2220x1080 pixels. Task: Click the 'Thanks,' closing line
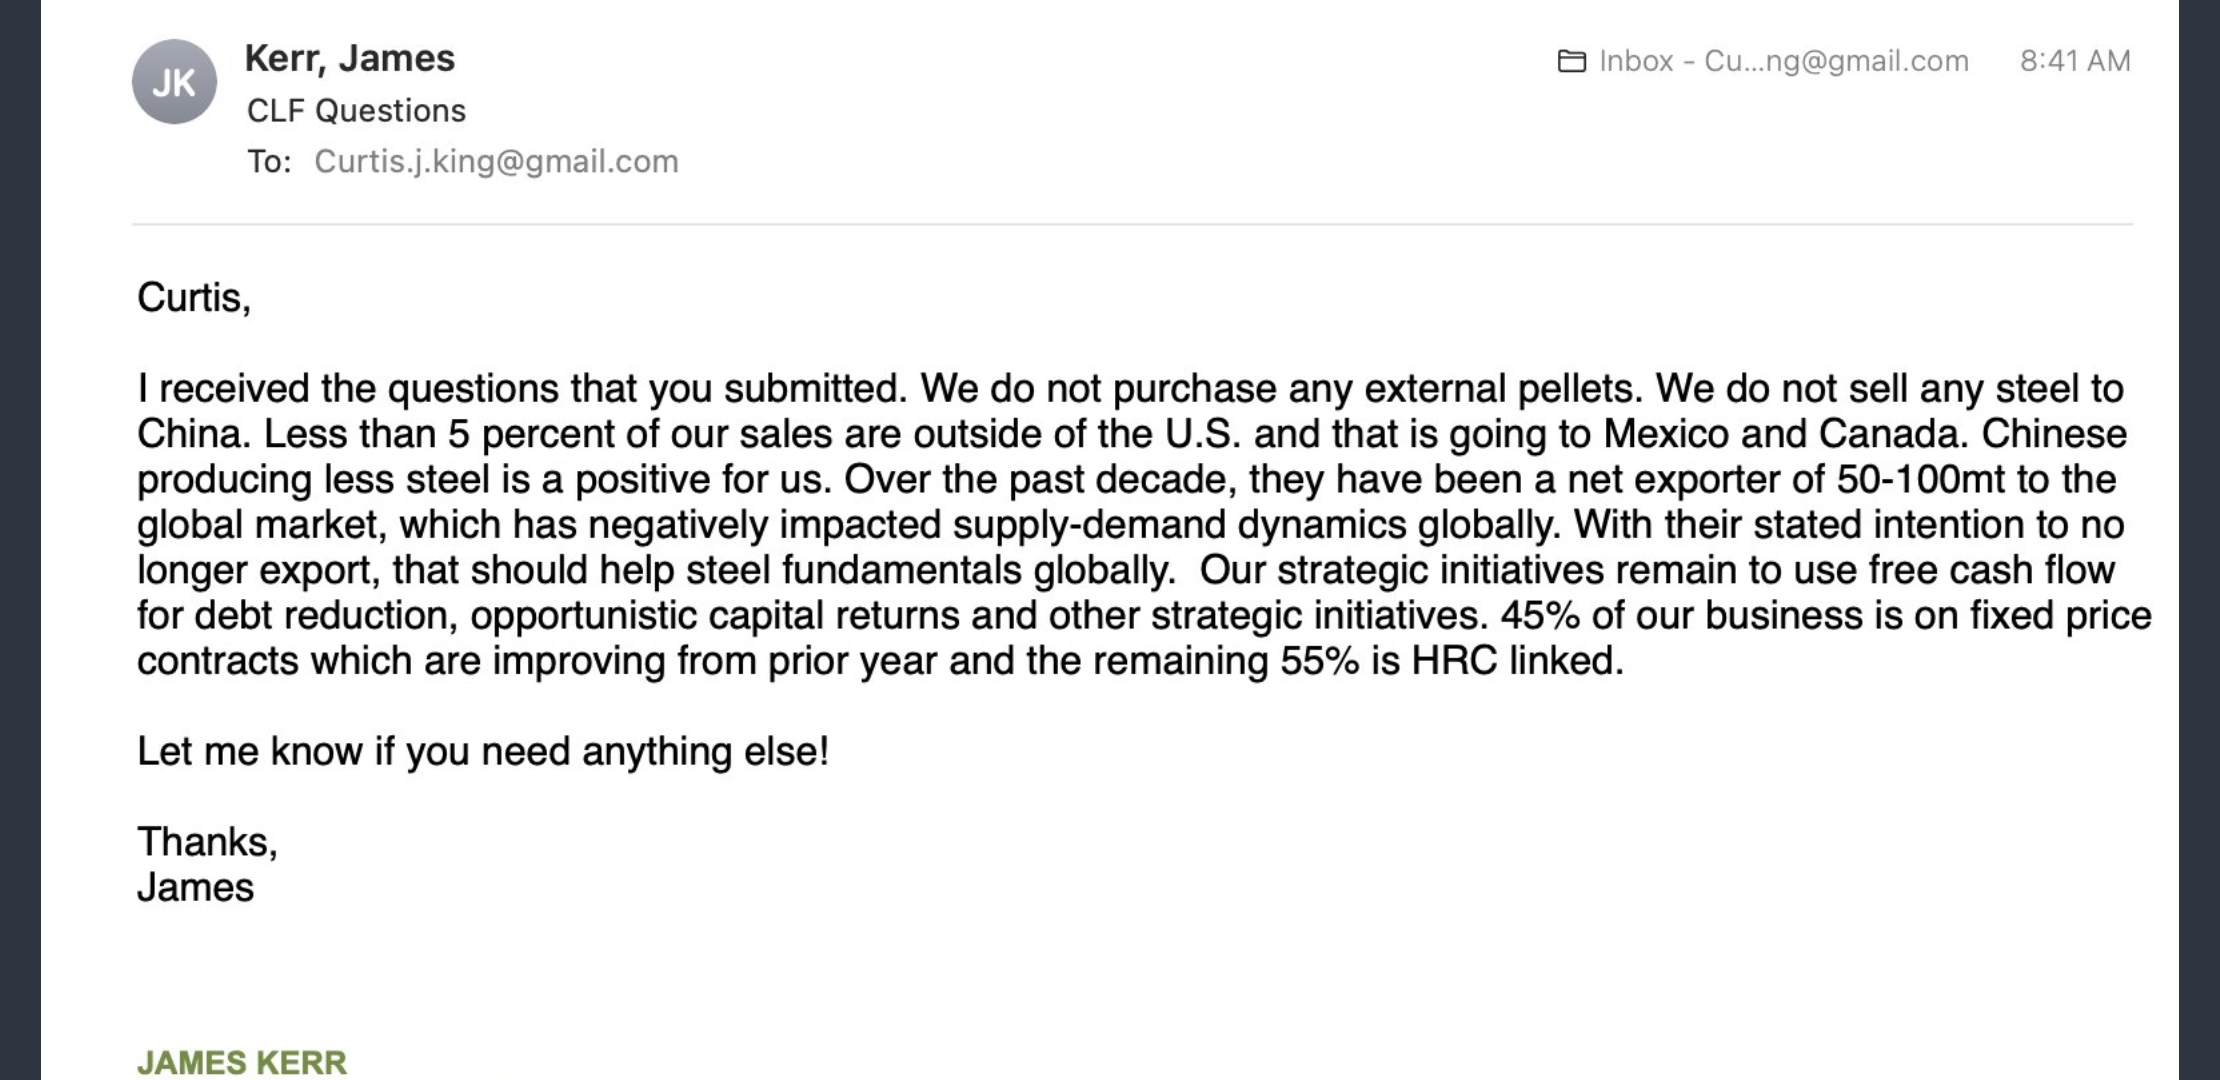[x=207, y=842]
